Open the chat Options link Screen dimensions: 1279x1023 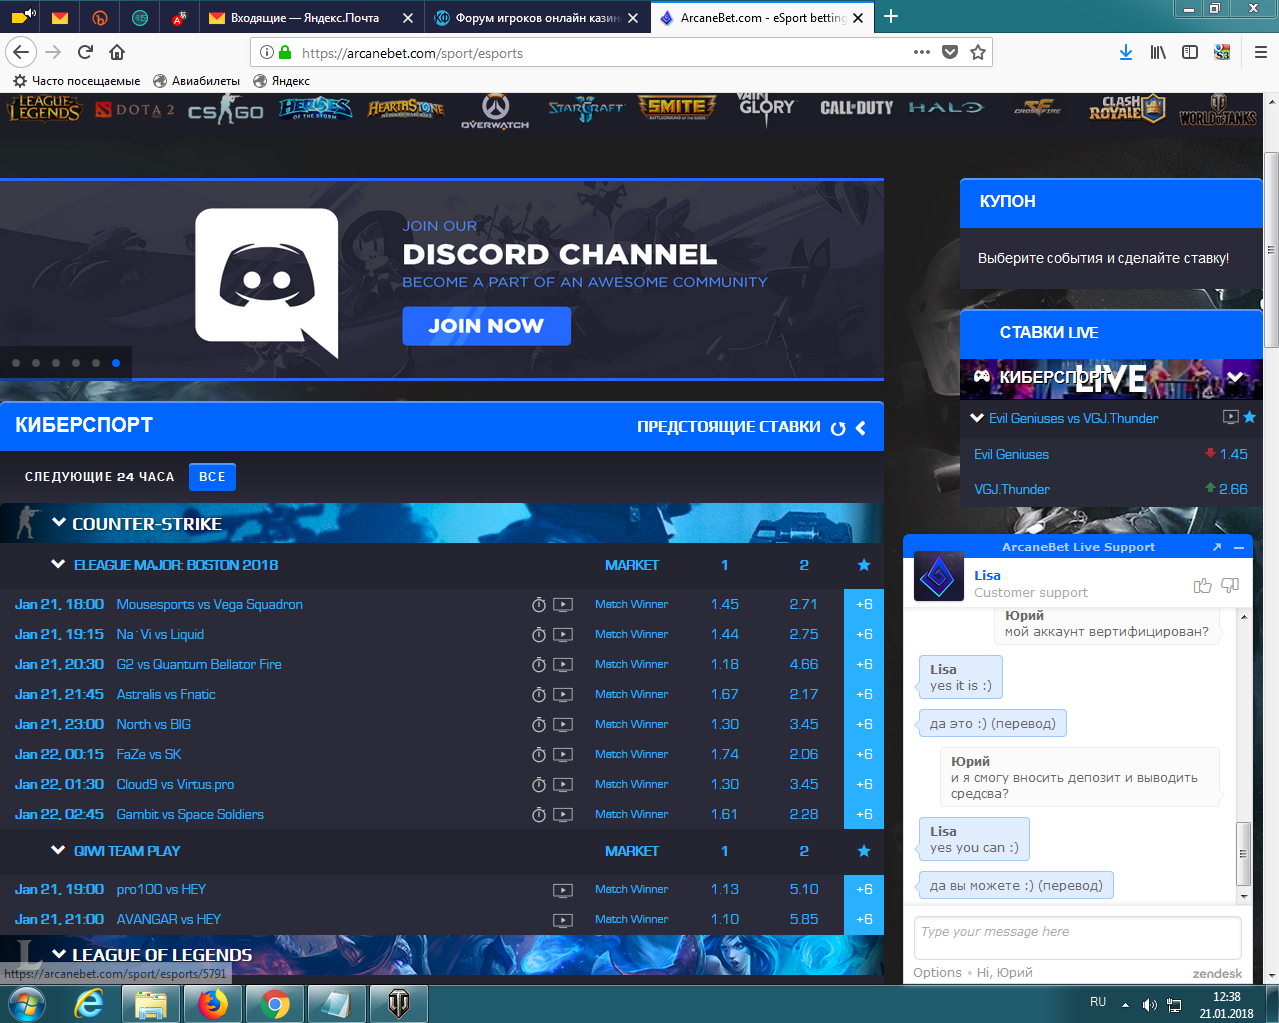pos(937,972)
